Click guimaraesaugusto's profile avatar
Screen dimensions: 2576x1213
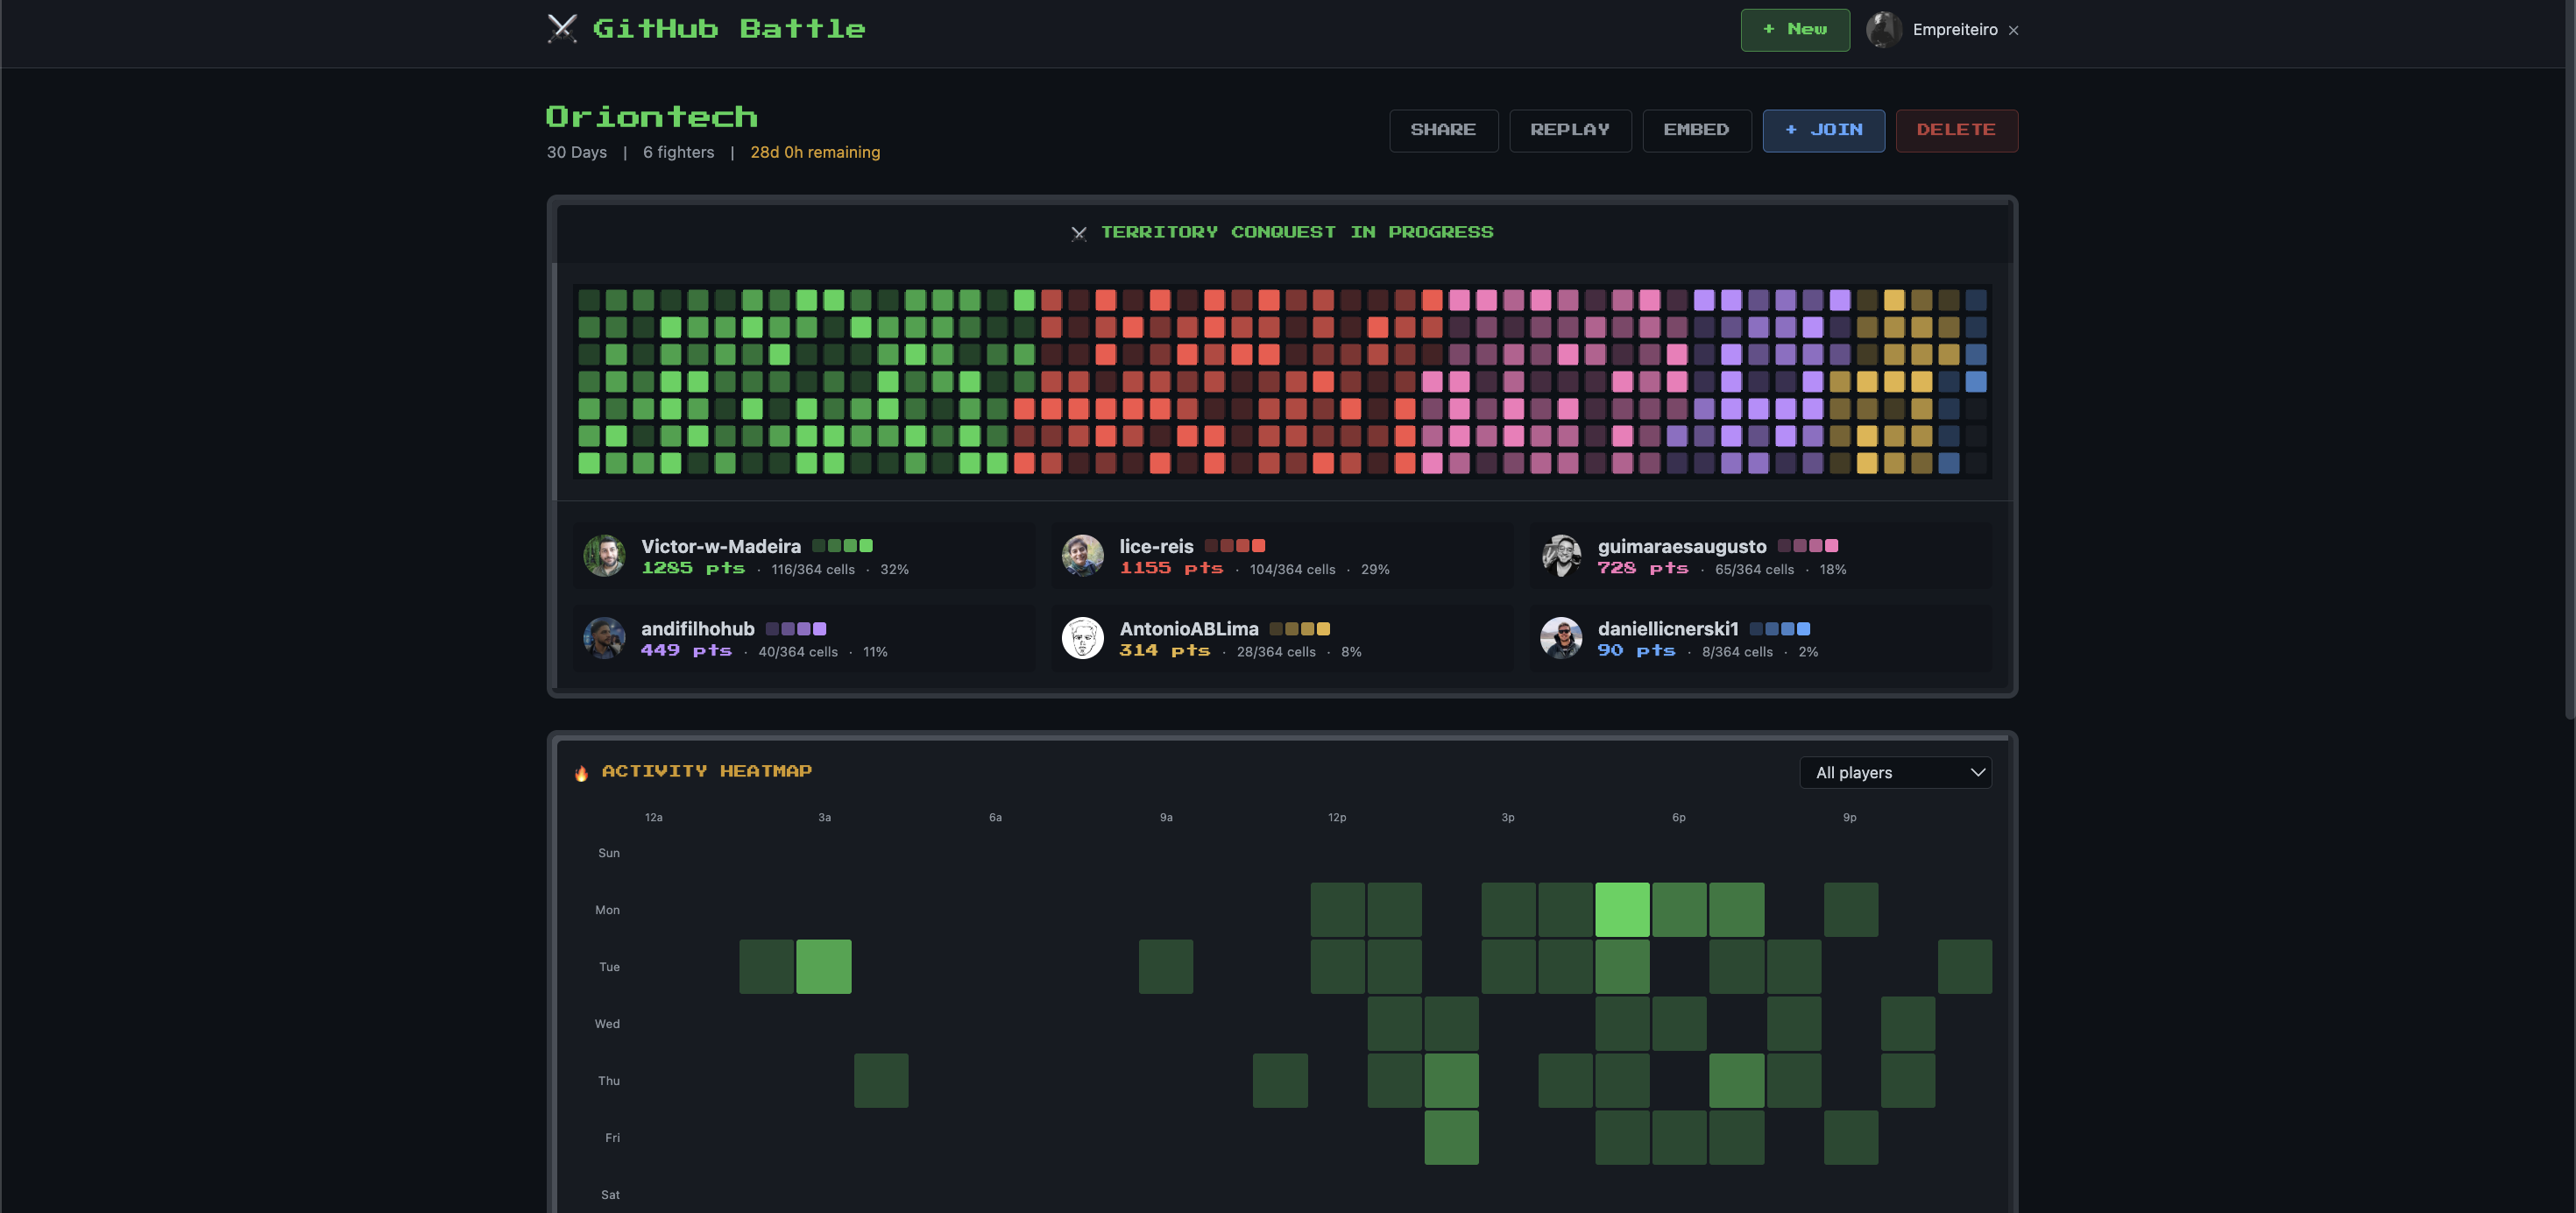[x=1562, y=555]
